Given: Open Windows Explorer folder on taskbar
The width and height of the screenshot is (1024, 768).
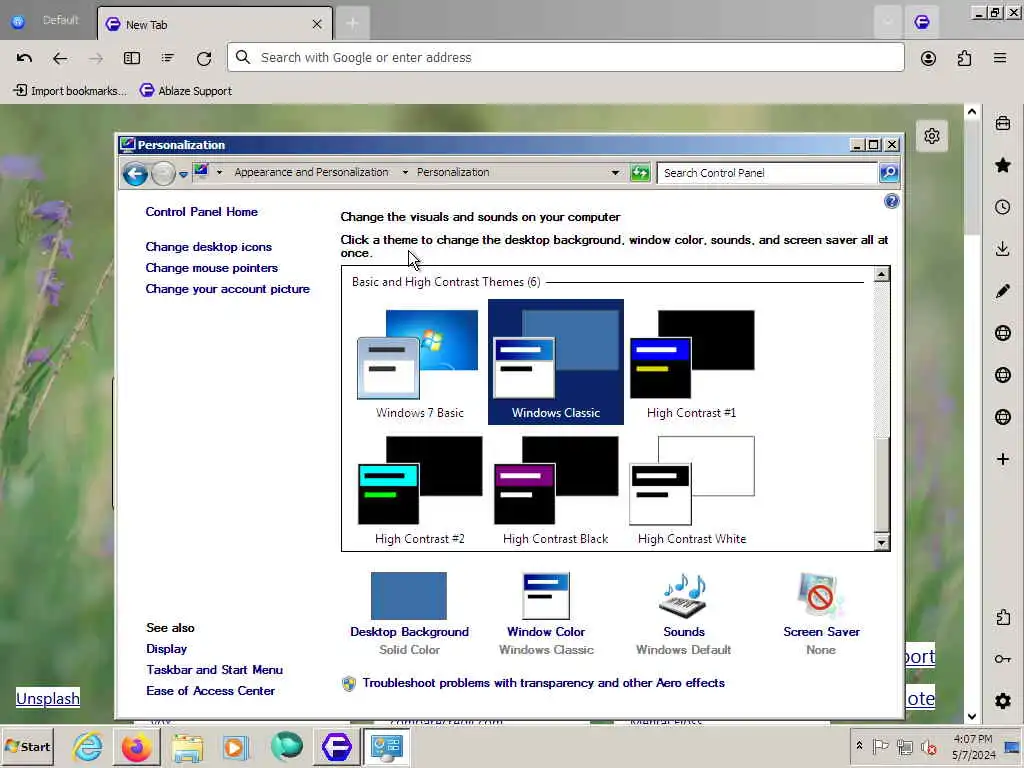Looking at the screenshot, I should (187, 747).
